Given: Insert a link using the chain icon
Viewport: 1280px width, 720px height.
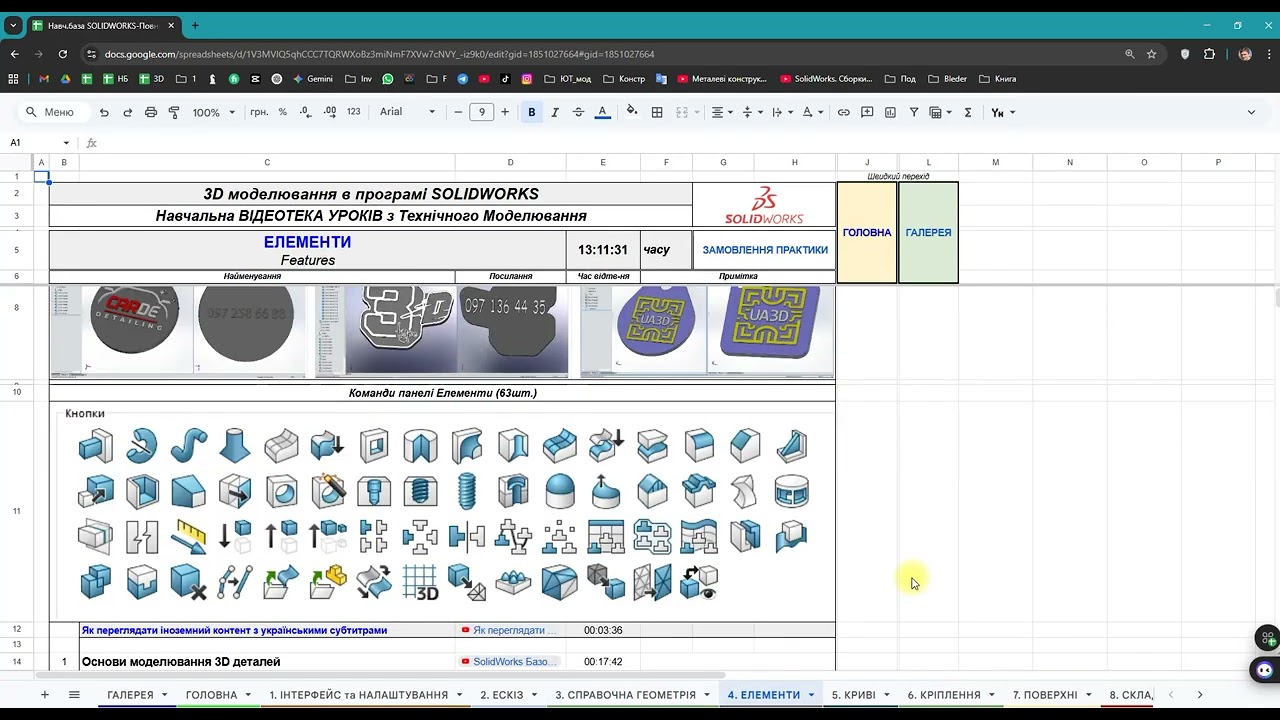Looking at the screenshot, I should tap(843, 113).
